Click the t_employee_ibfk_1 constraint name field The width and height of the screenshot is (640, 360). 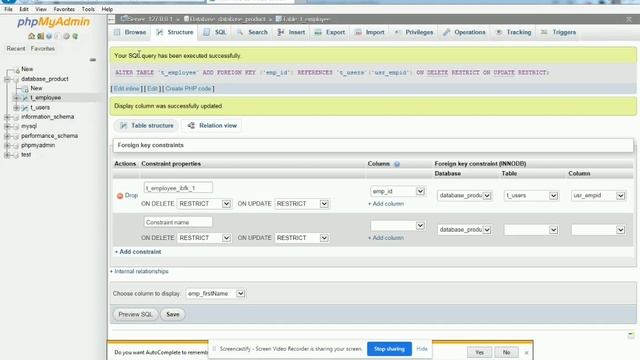(178, 188)
